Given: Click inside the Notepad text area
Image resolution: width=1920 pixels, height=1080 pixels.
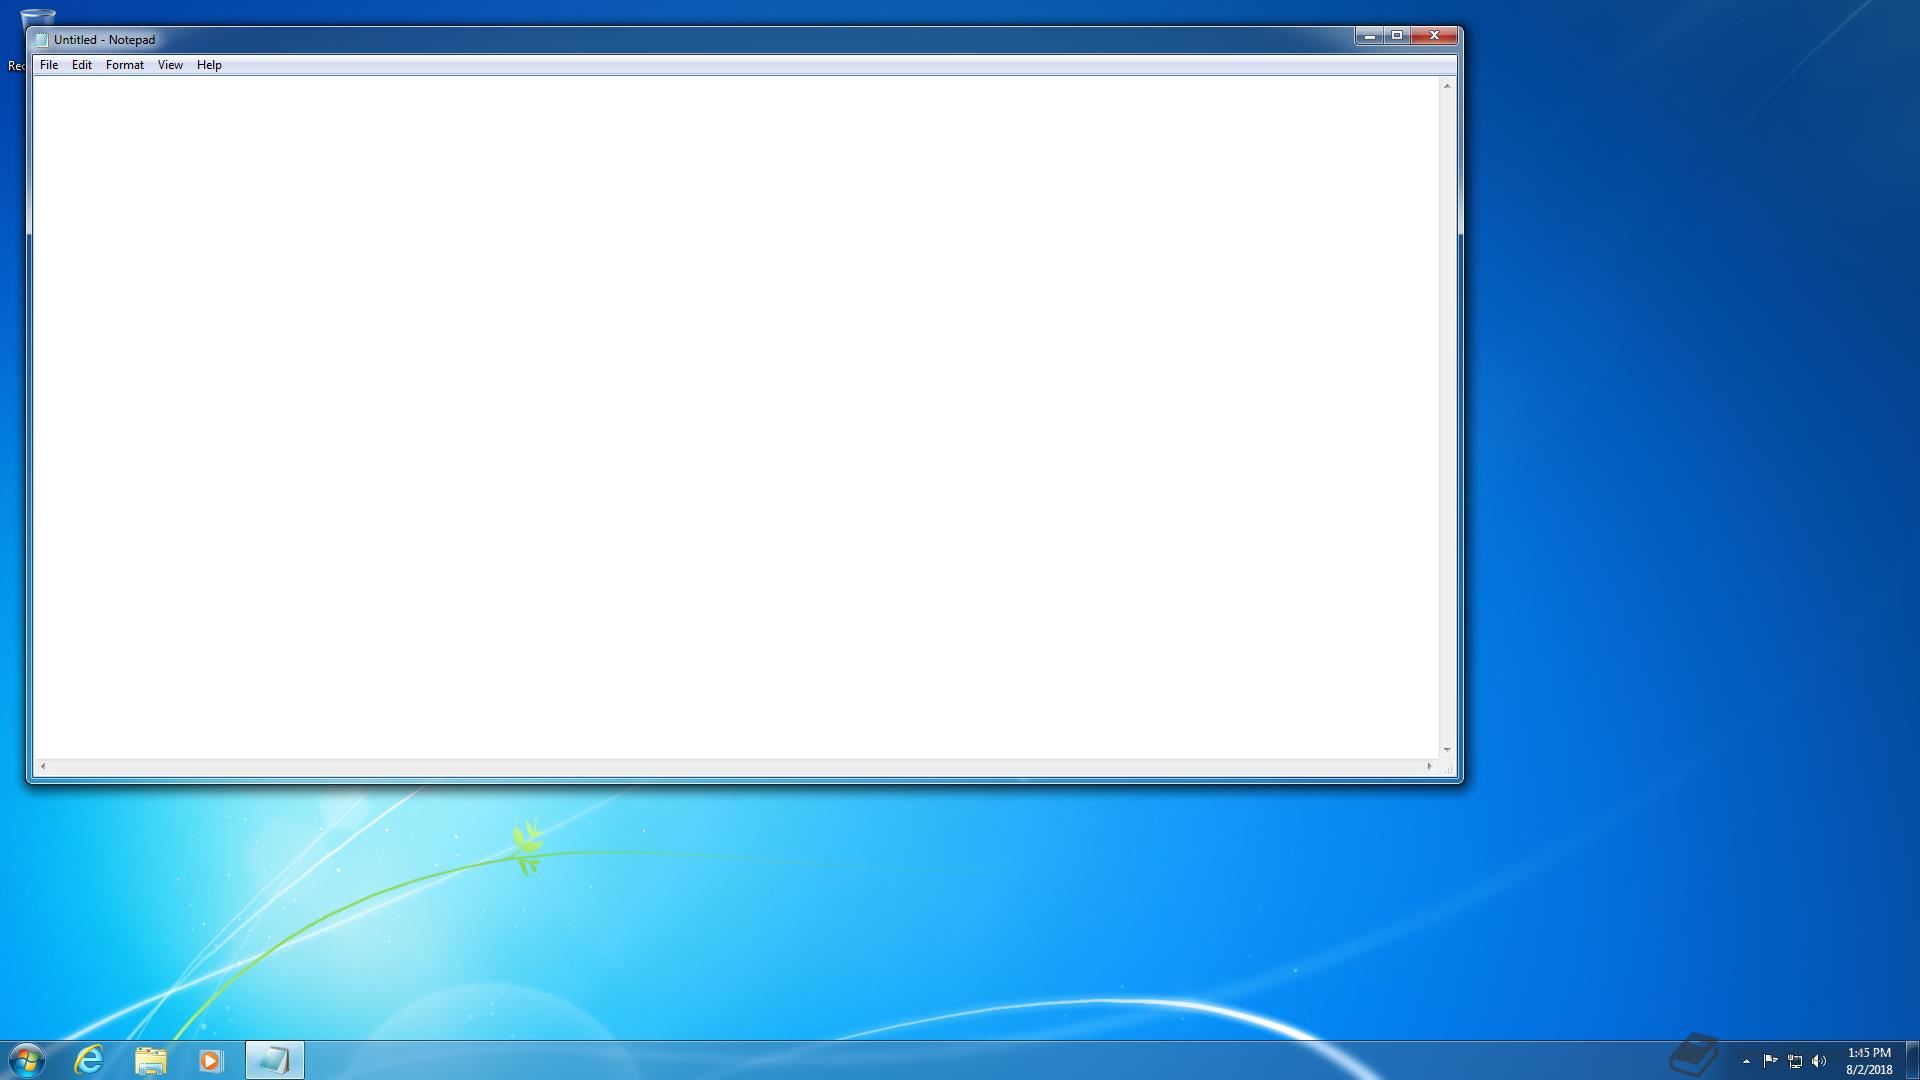Looking at the screenshot, I should pyautogui.click(x=735, y=415).
